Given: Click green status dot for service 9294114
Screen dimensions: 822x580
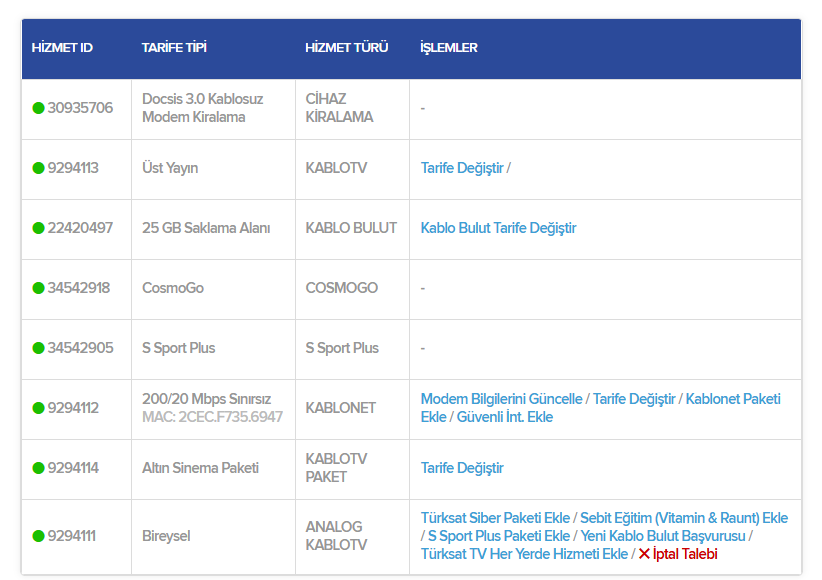Looking at the screenshot, I should pyautogui.click(x=38, y=468).
